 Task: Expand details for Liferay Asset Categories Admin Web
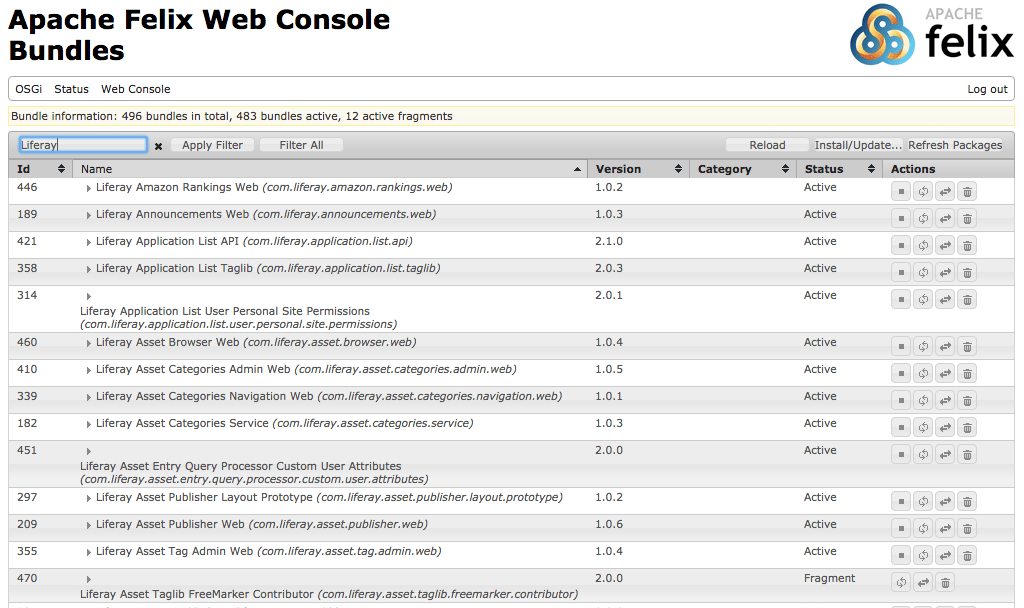coord(88,370)
